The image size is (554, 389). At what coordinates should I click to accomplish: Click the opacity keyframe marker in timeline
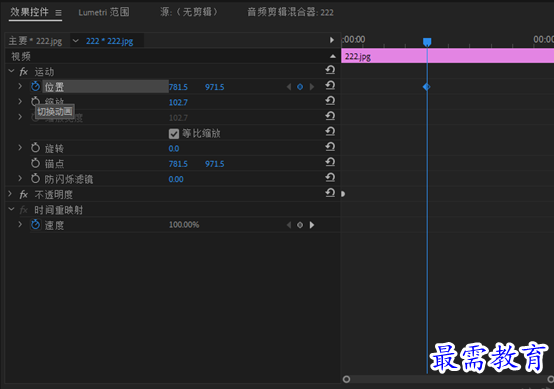click(343, 194)
